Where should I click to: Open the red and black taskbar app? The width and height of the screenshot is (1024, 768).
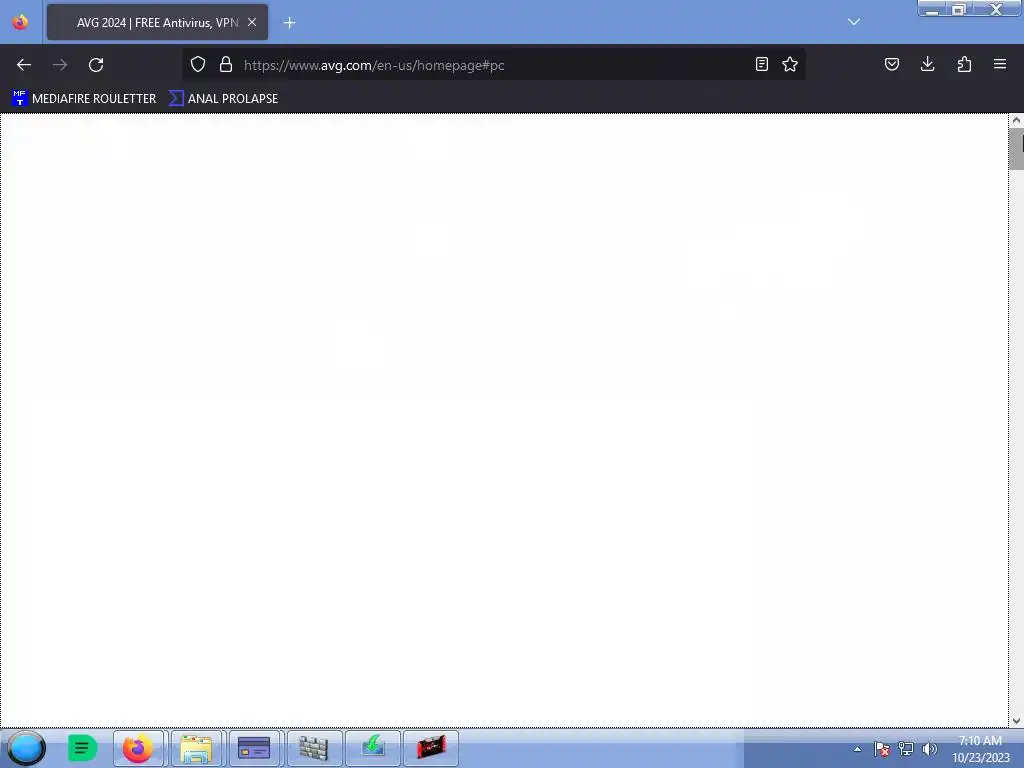[x=431, y=748]
